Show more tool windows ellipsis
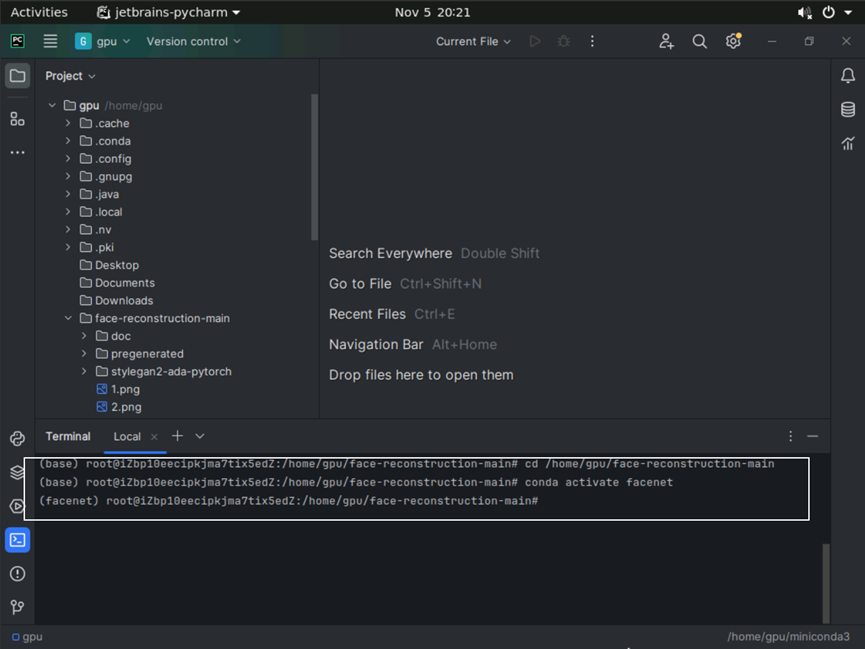The height and width of the screenshot is (649, 865). (18, 152)
